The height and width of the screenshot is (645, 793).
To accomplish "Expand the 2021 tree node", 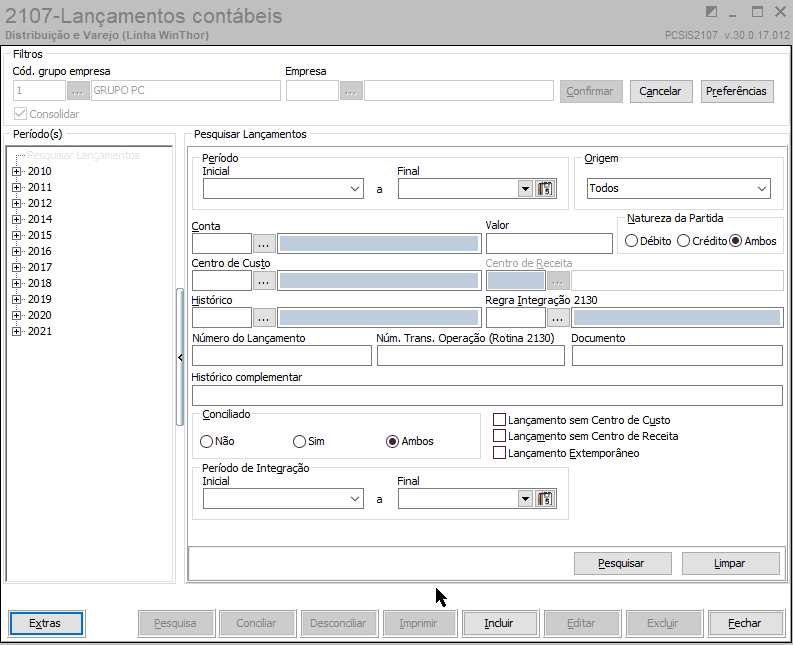I will click(x=17, y=331).
